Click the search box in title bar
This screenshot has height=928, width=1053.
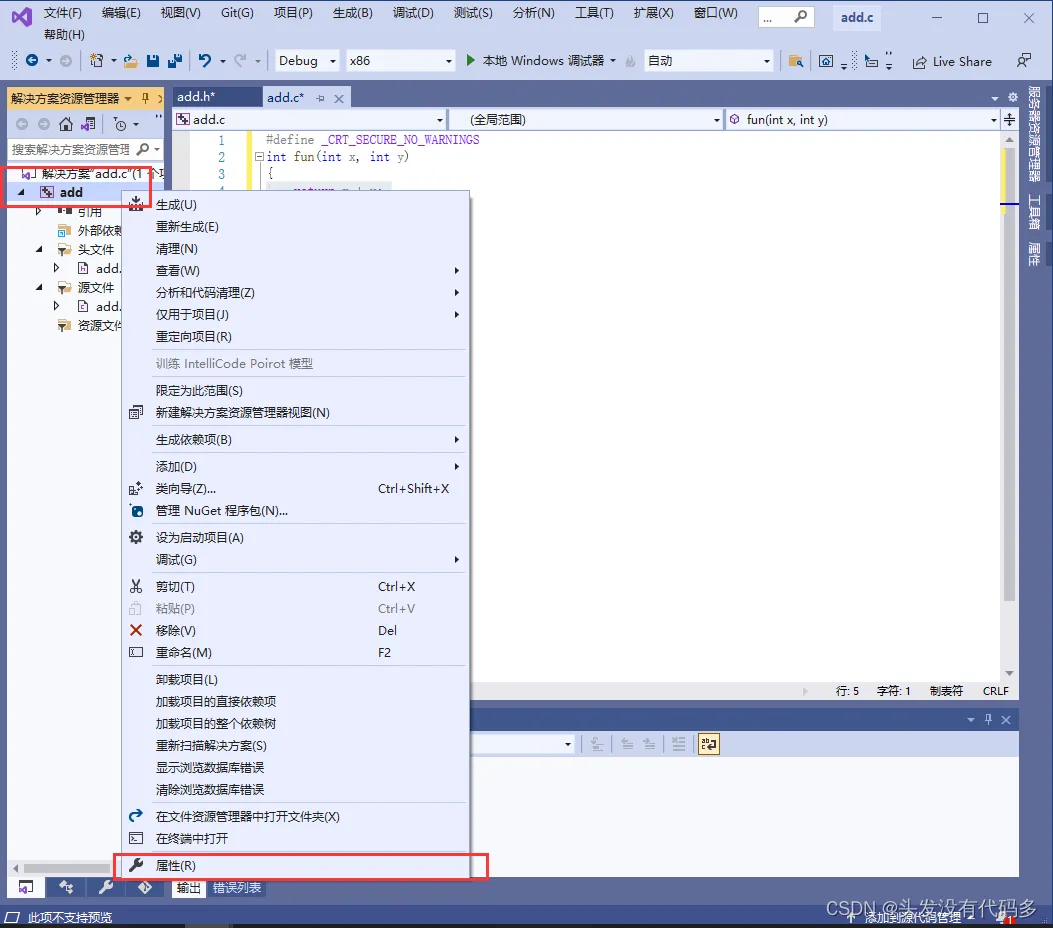(x=786, y=17)
